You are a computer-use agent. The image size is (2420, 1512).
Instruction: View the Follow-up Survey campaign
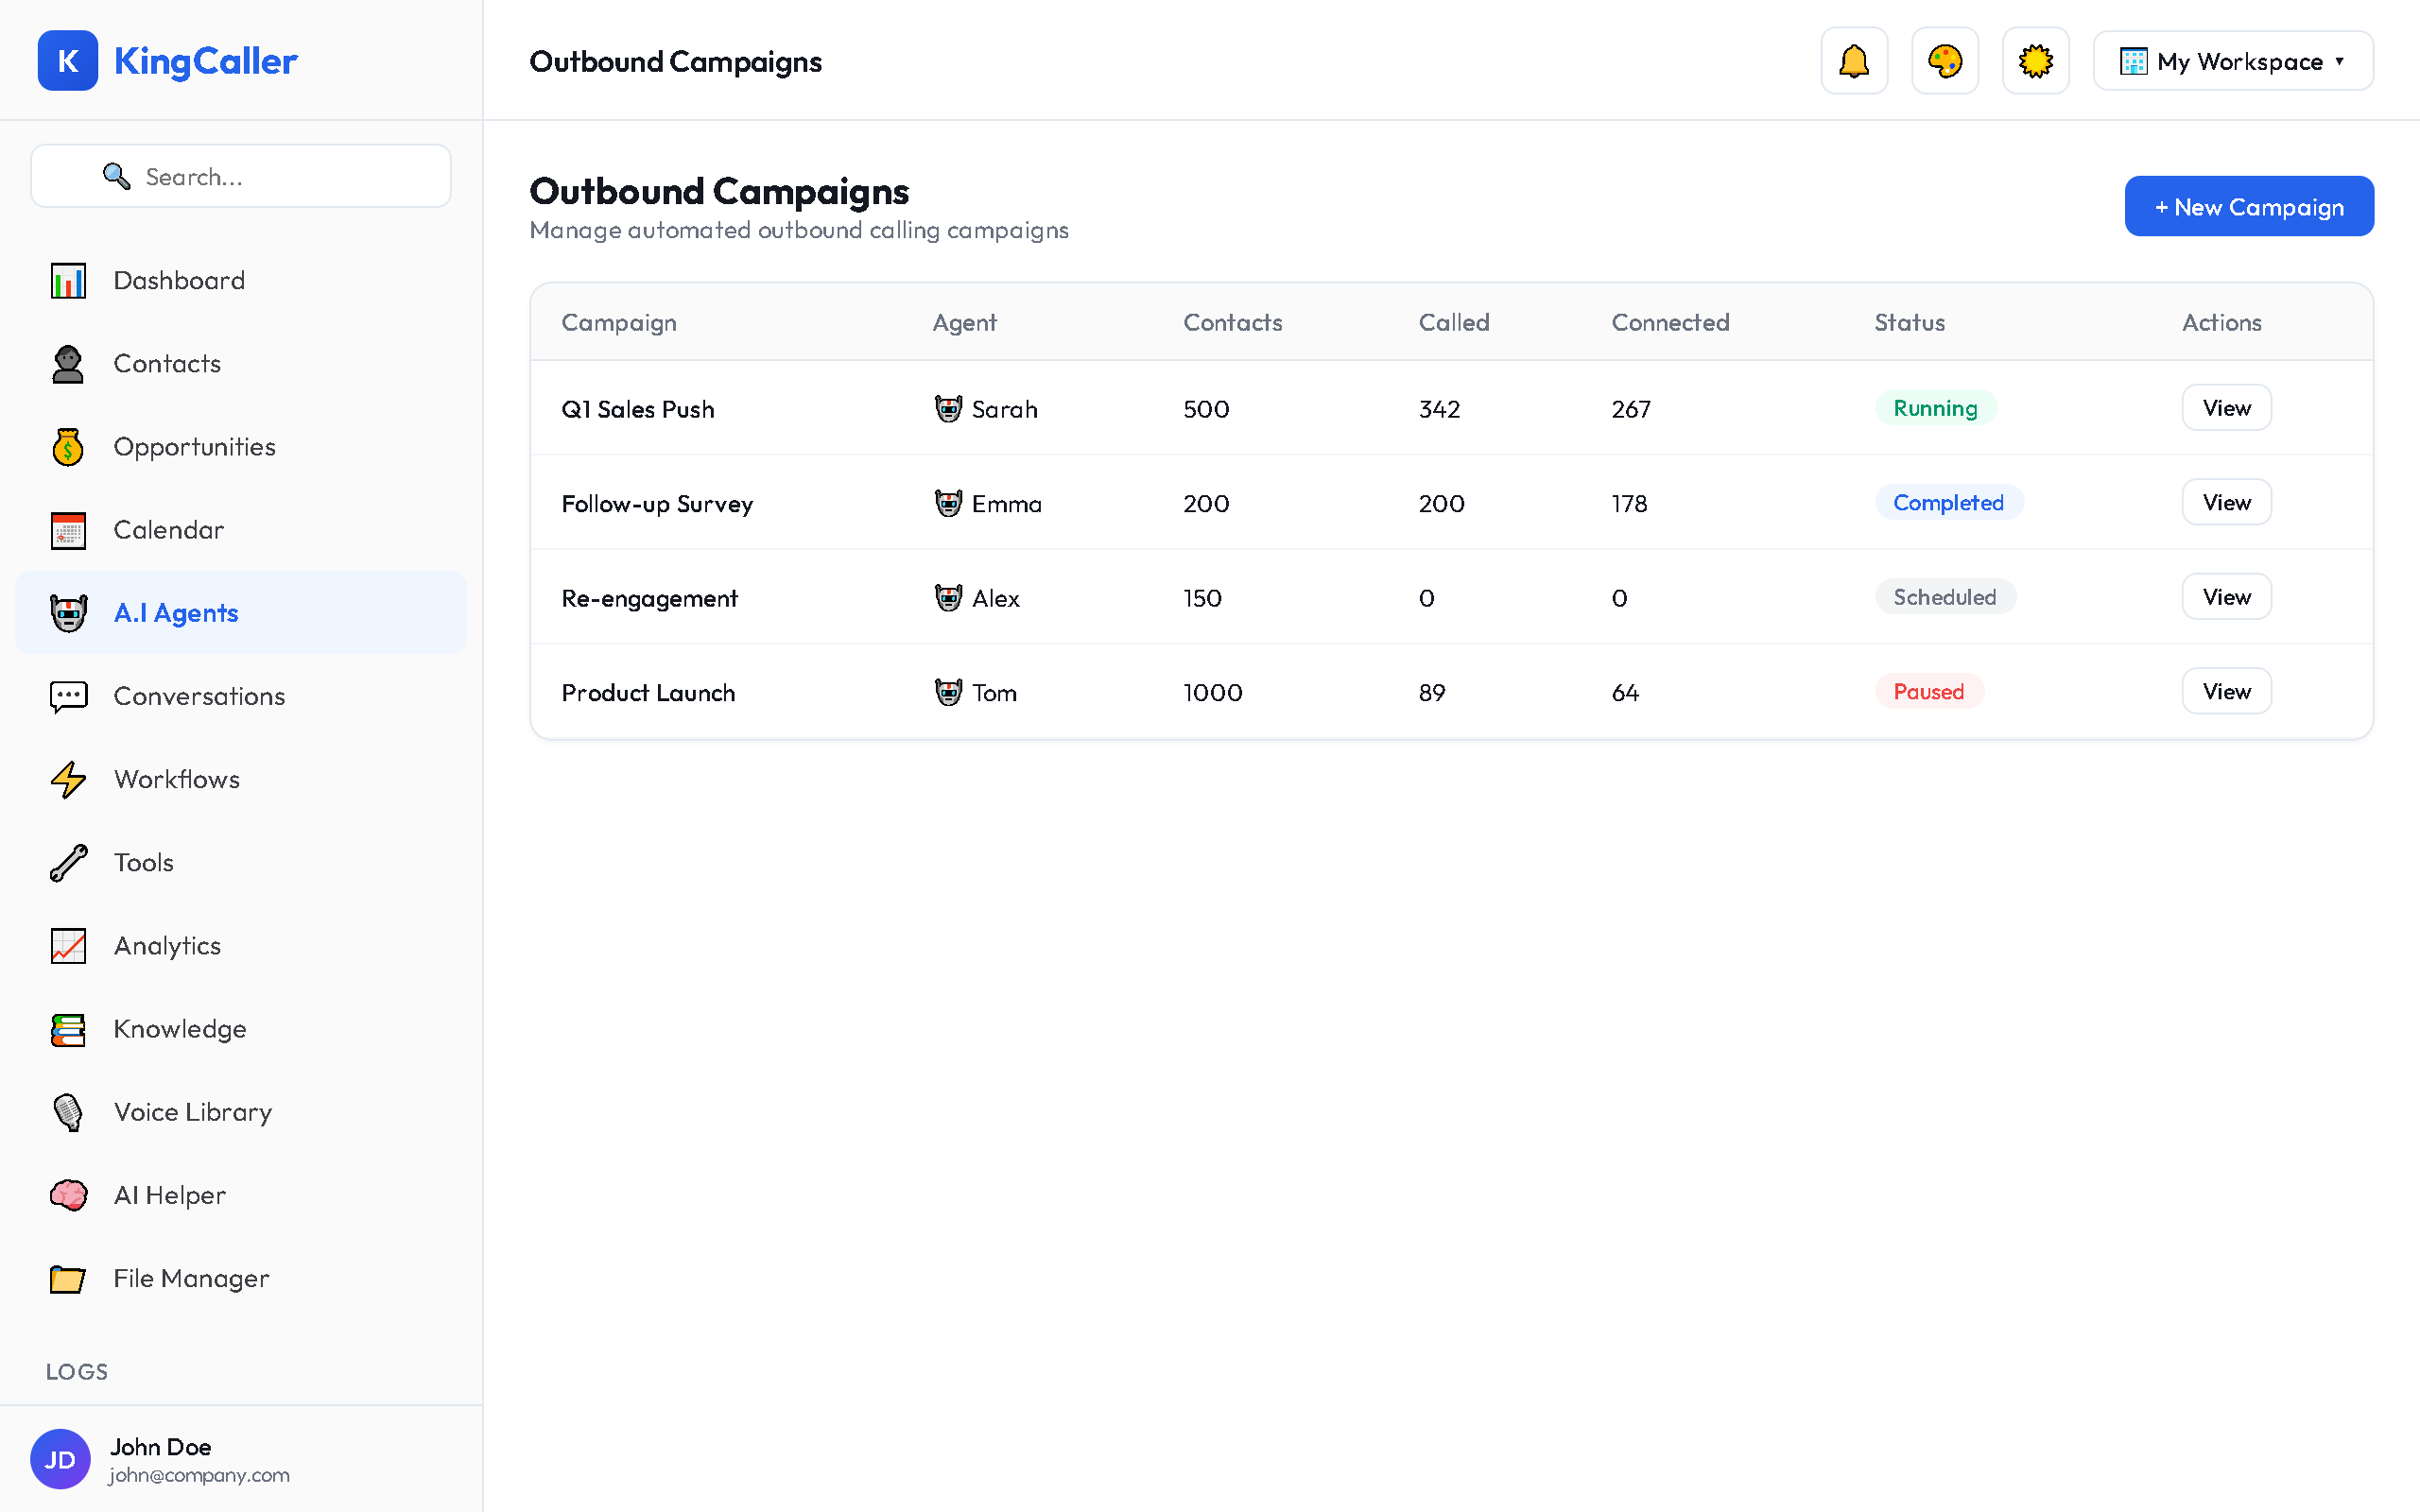(x=2226, y=502)
